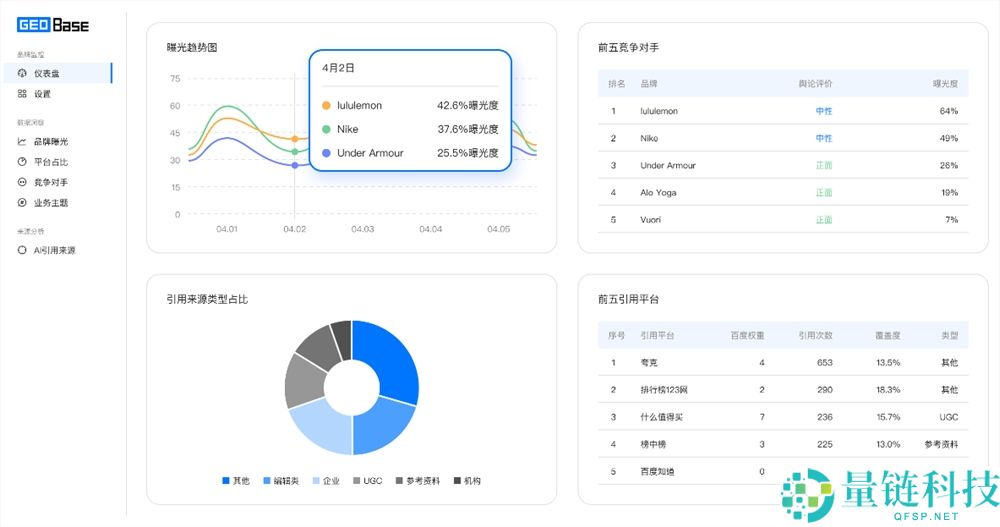Click the 前五竞争对手 card title

point(628,47)
